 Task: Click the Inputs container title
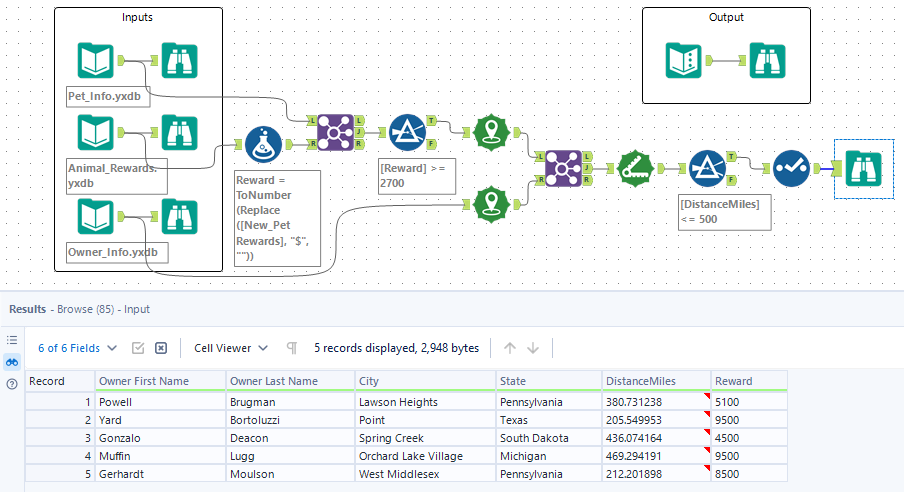(137, 17)
